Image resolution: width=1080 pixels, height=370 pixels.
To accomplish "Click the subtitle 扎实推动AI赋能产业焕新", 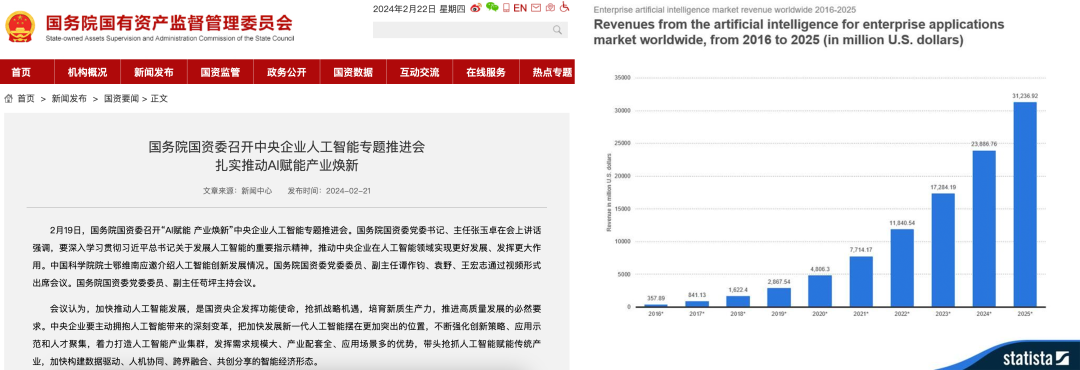I will (287, 166).
